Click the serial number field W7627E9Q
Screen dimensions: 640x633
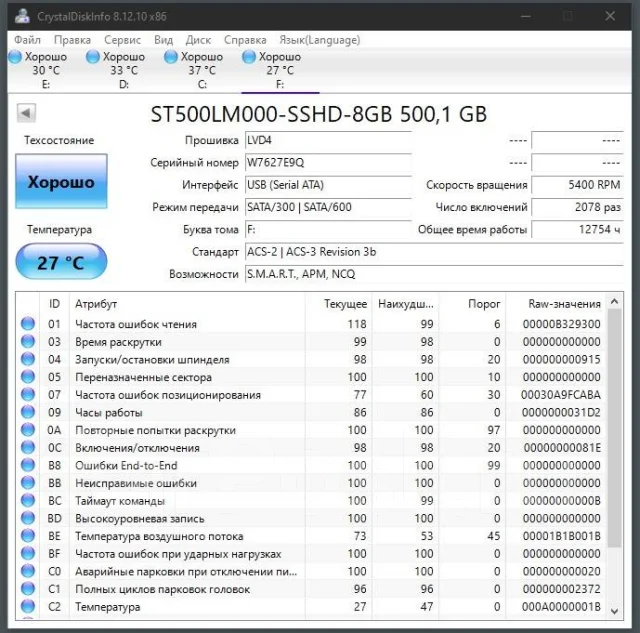point(328,163)
